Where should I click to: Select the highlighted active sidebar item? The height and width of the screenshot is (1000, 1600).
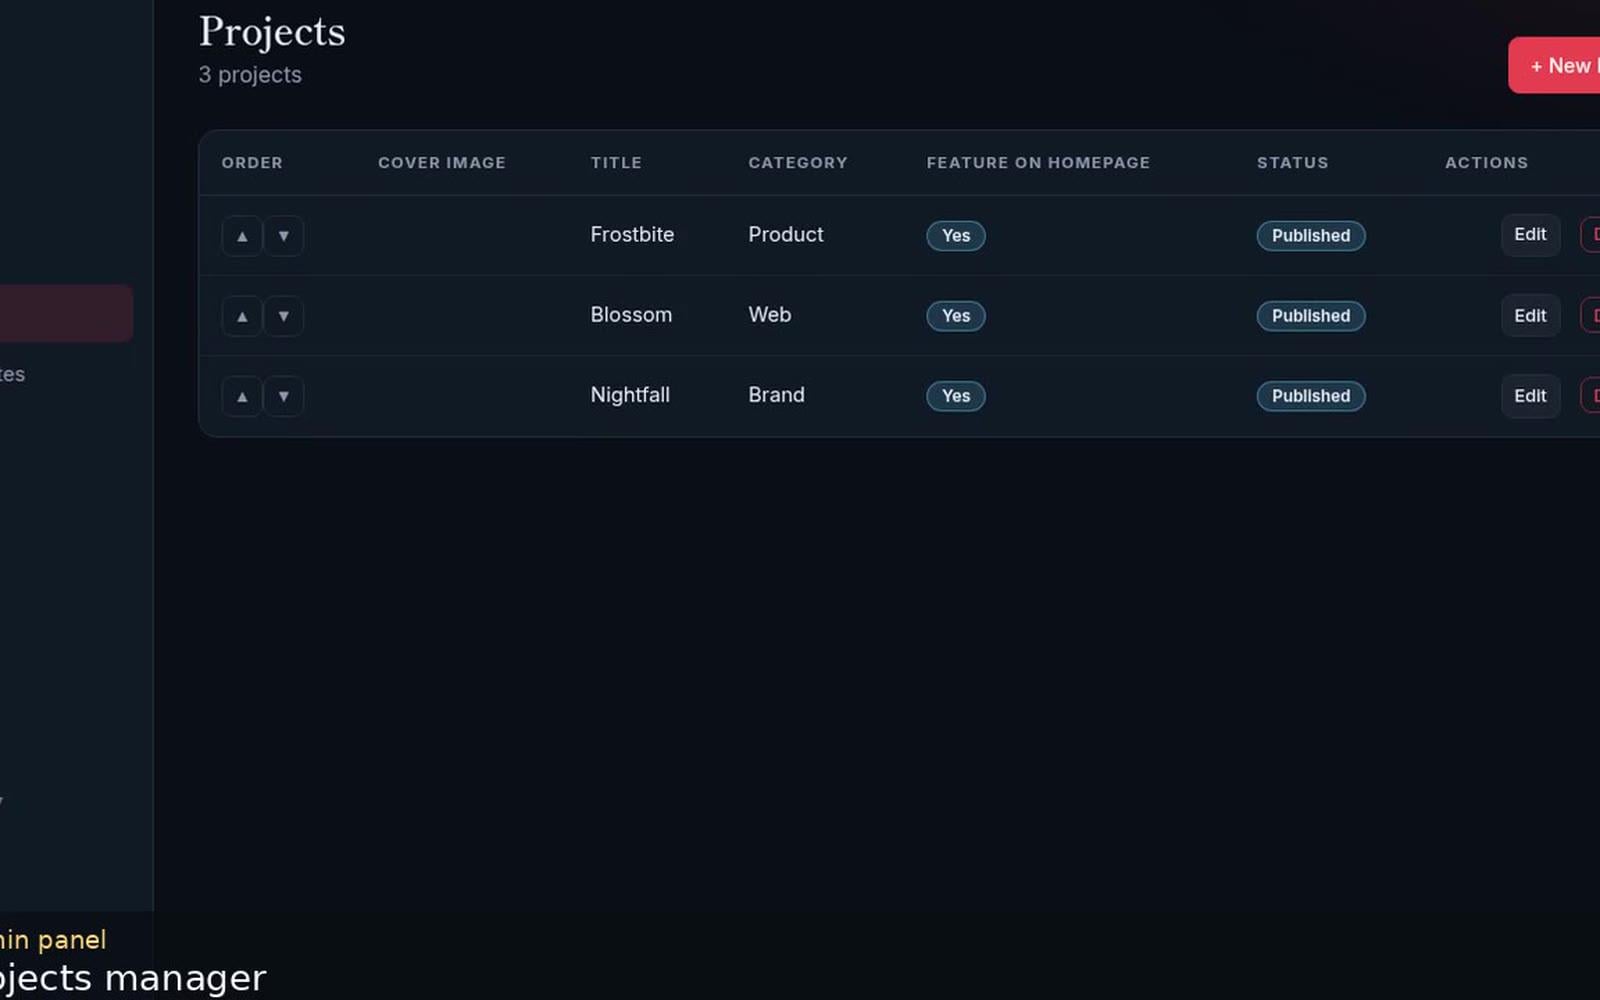(x=66, y=313)
